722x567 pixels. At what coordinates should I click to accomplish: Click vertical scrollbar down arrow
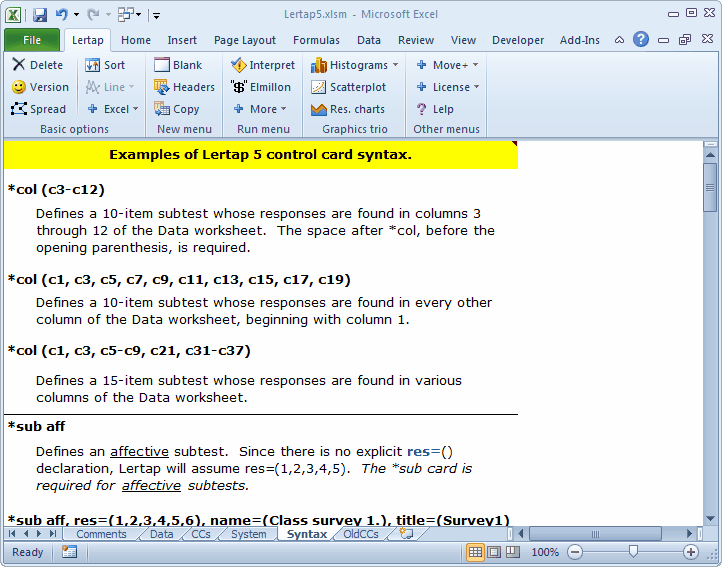pos(710,518)
